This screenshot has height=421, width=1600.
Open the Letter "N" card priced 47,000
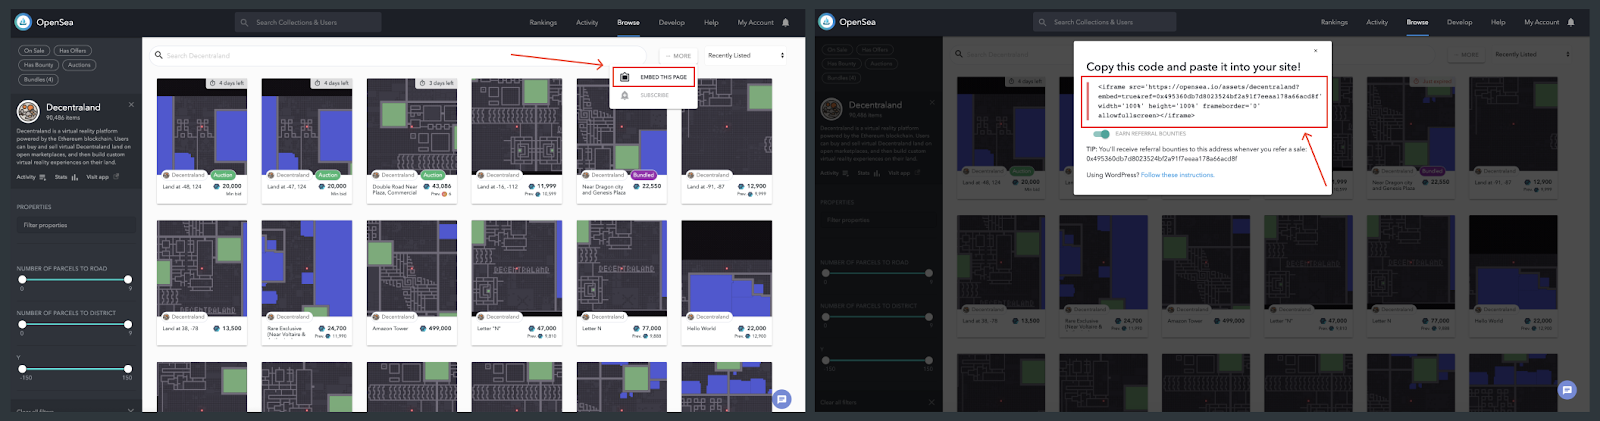pos(517,282)
